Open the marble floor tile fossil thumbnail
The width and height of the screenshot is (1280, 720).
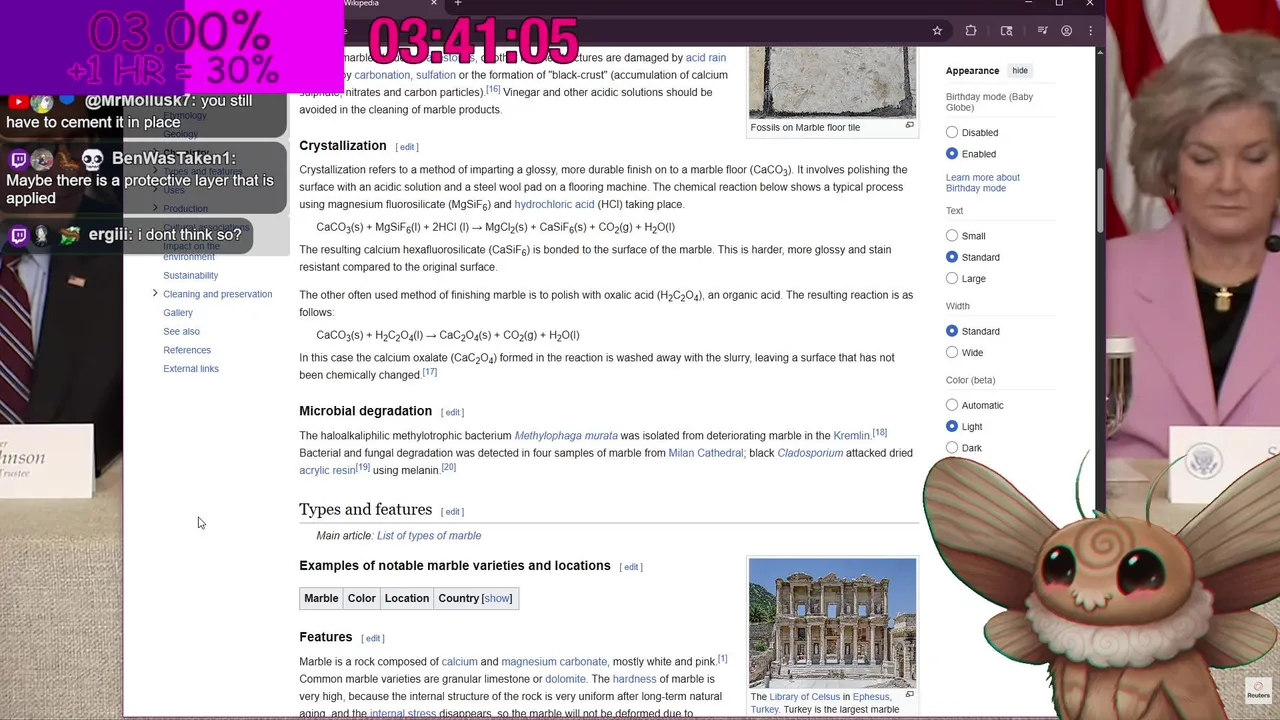coord(832,82)
